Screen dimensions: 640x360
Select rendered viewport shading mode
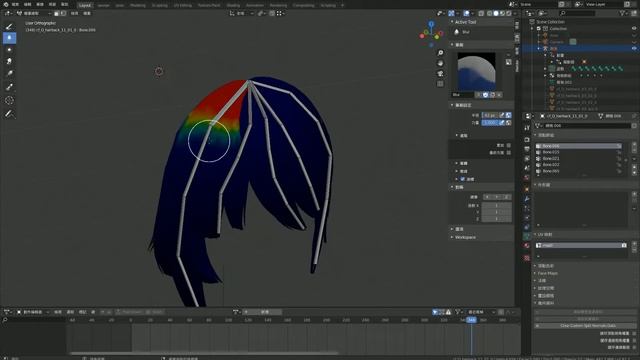[x=509, y=13]
